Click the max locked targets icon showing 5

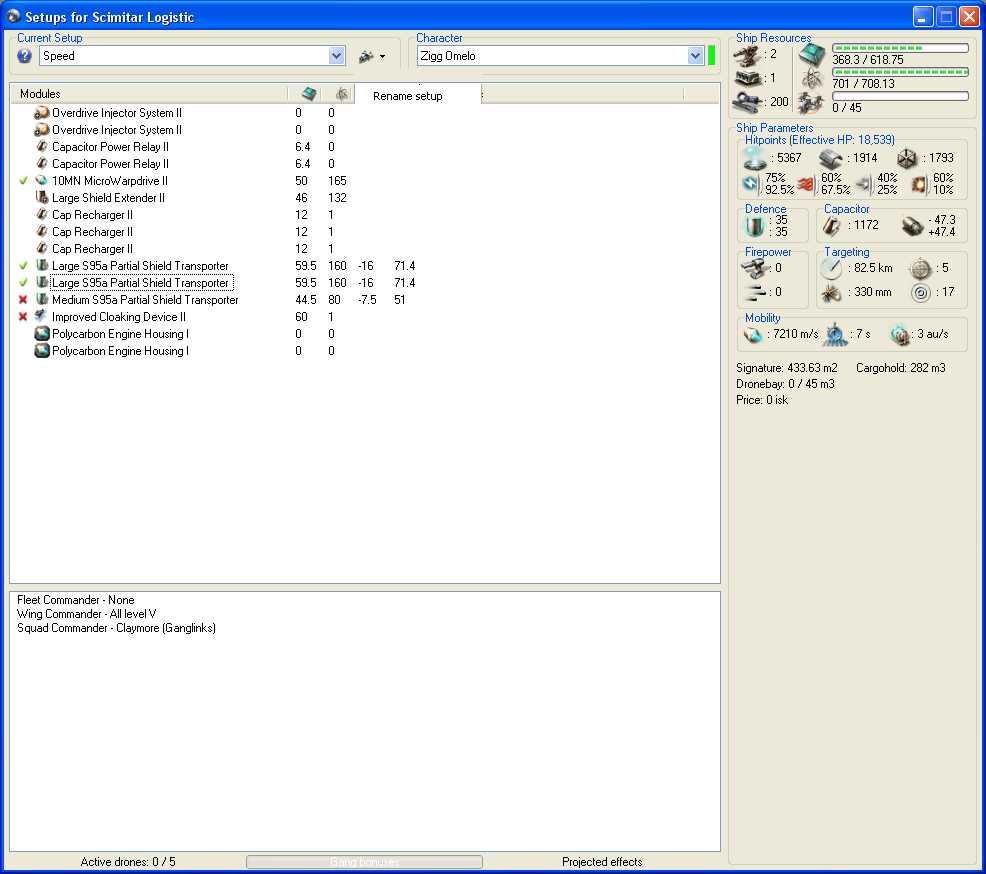point(921,268)
